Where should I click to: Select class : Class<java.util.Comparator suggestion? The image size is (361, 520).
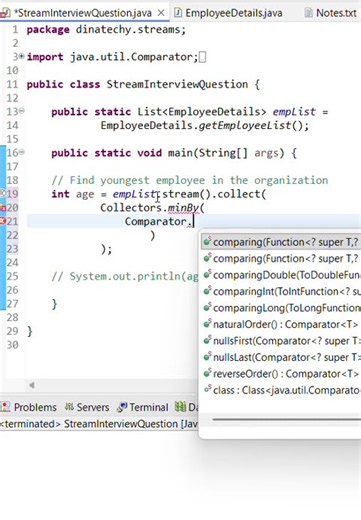click(x=281, y=390)
